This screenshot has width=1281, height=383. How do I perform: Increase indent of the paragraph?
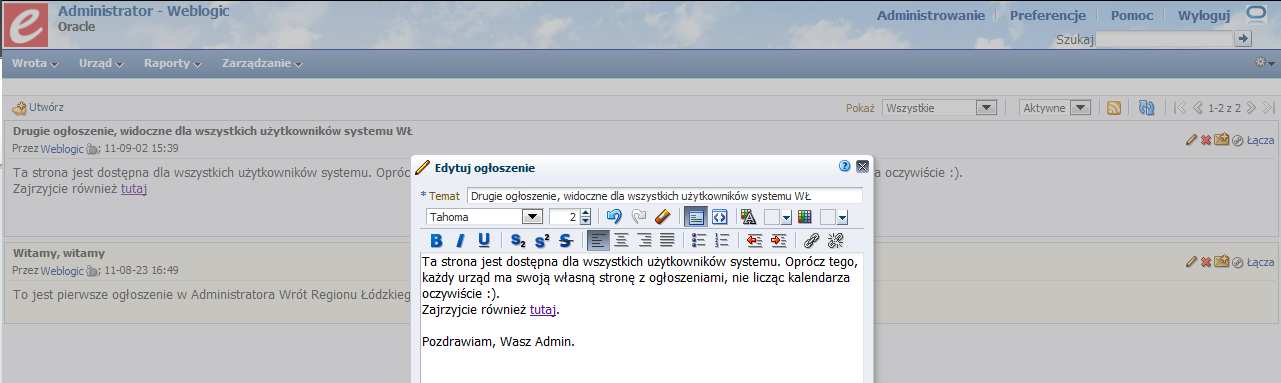[x=778, y=240]
